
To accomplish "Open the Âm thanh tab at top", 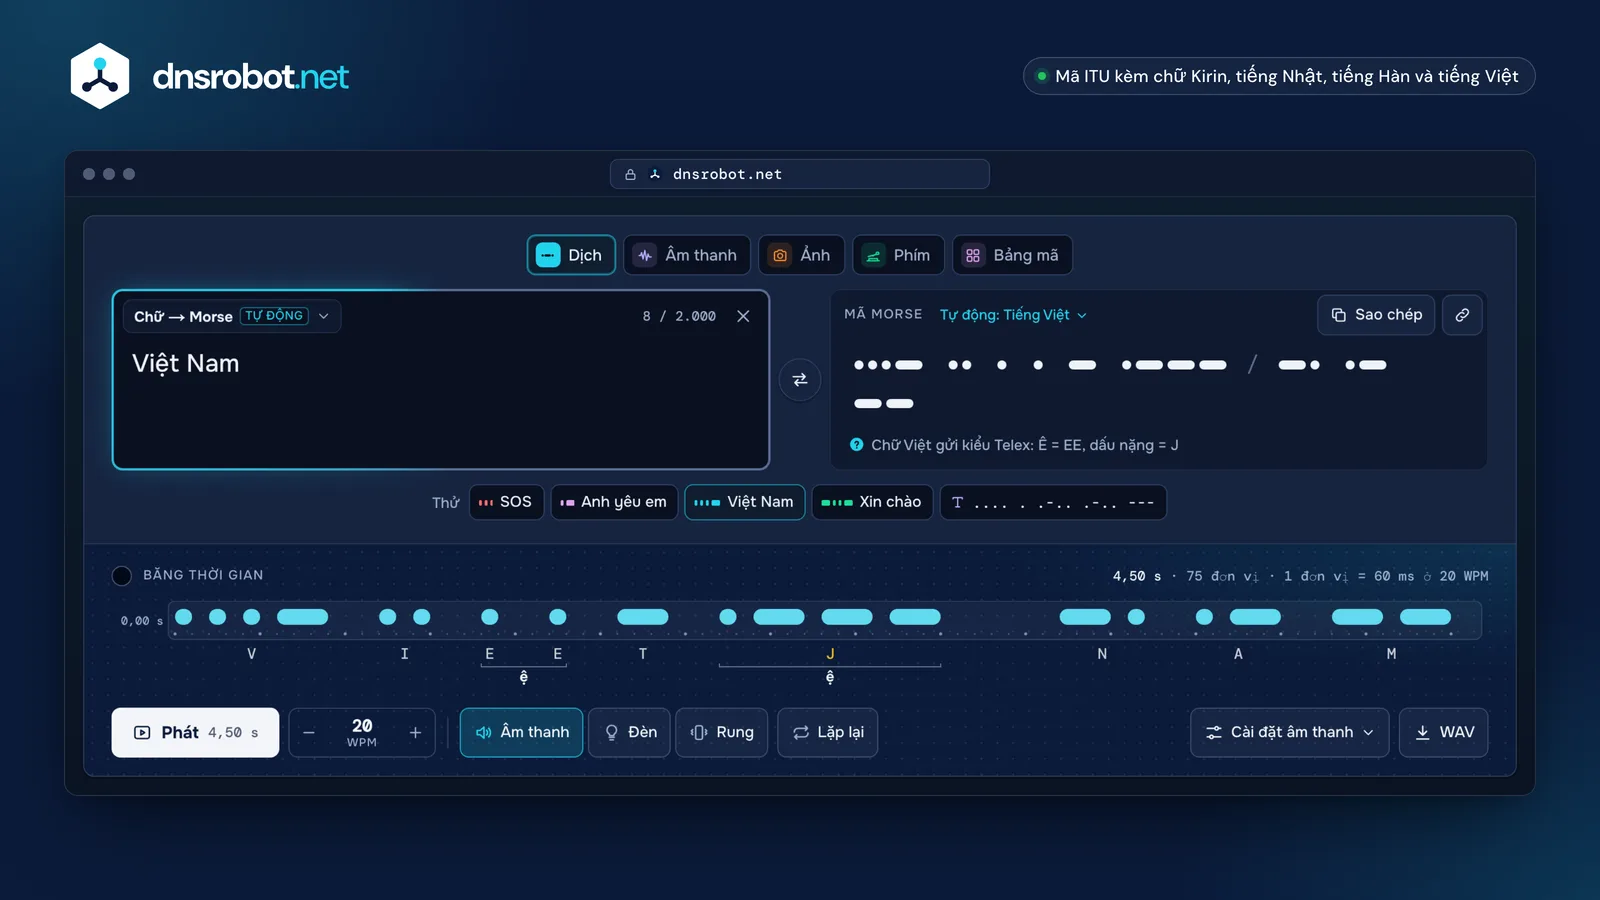I will 687,255.
